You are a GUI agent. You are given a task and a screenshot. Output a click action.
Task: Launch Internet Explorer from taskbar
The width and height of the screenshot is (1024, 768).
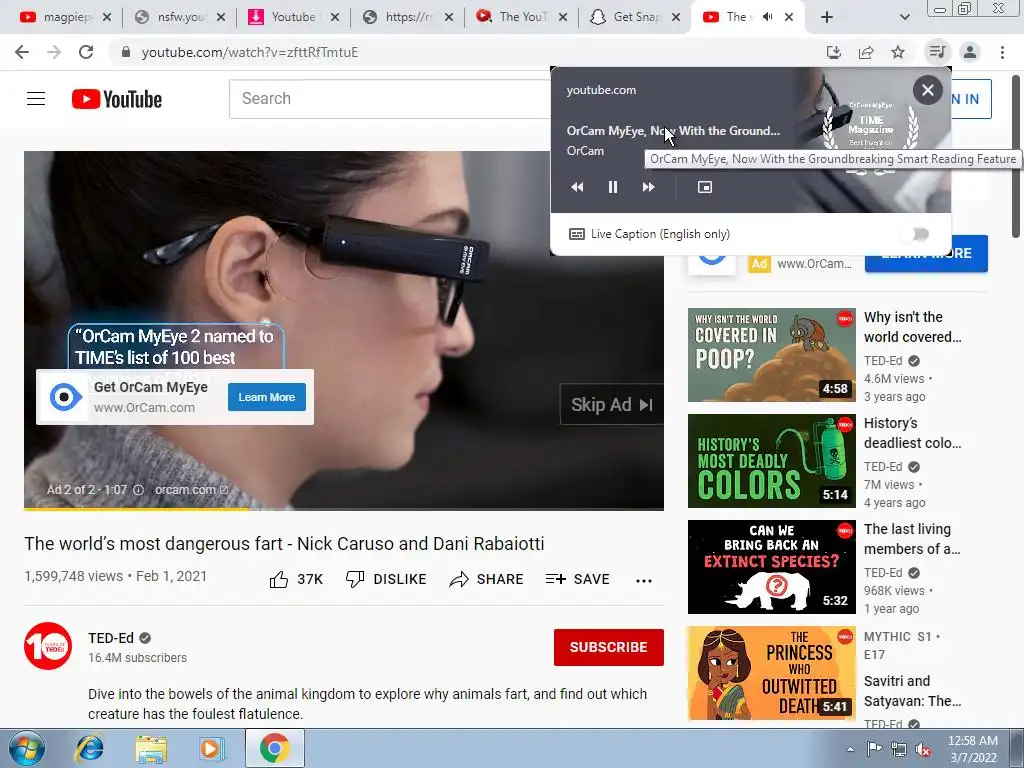[89, 748]
